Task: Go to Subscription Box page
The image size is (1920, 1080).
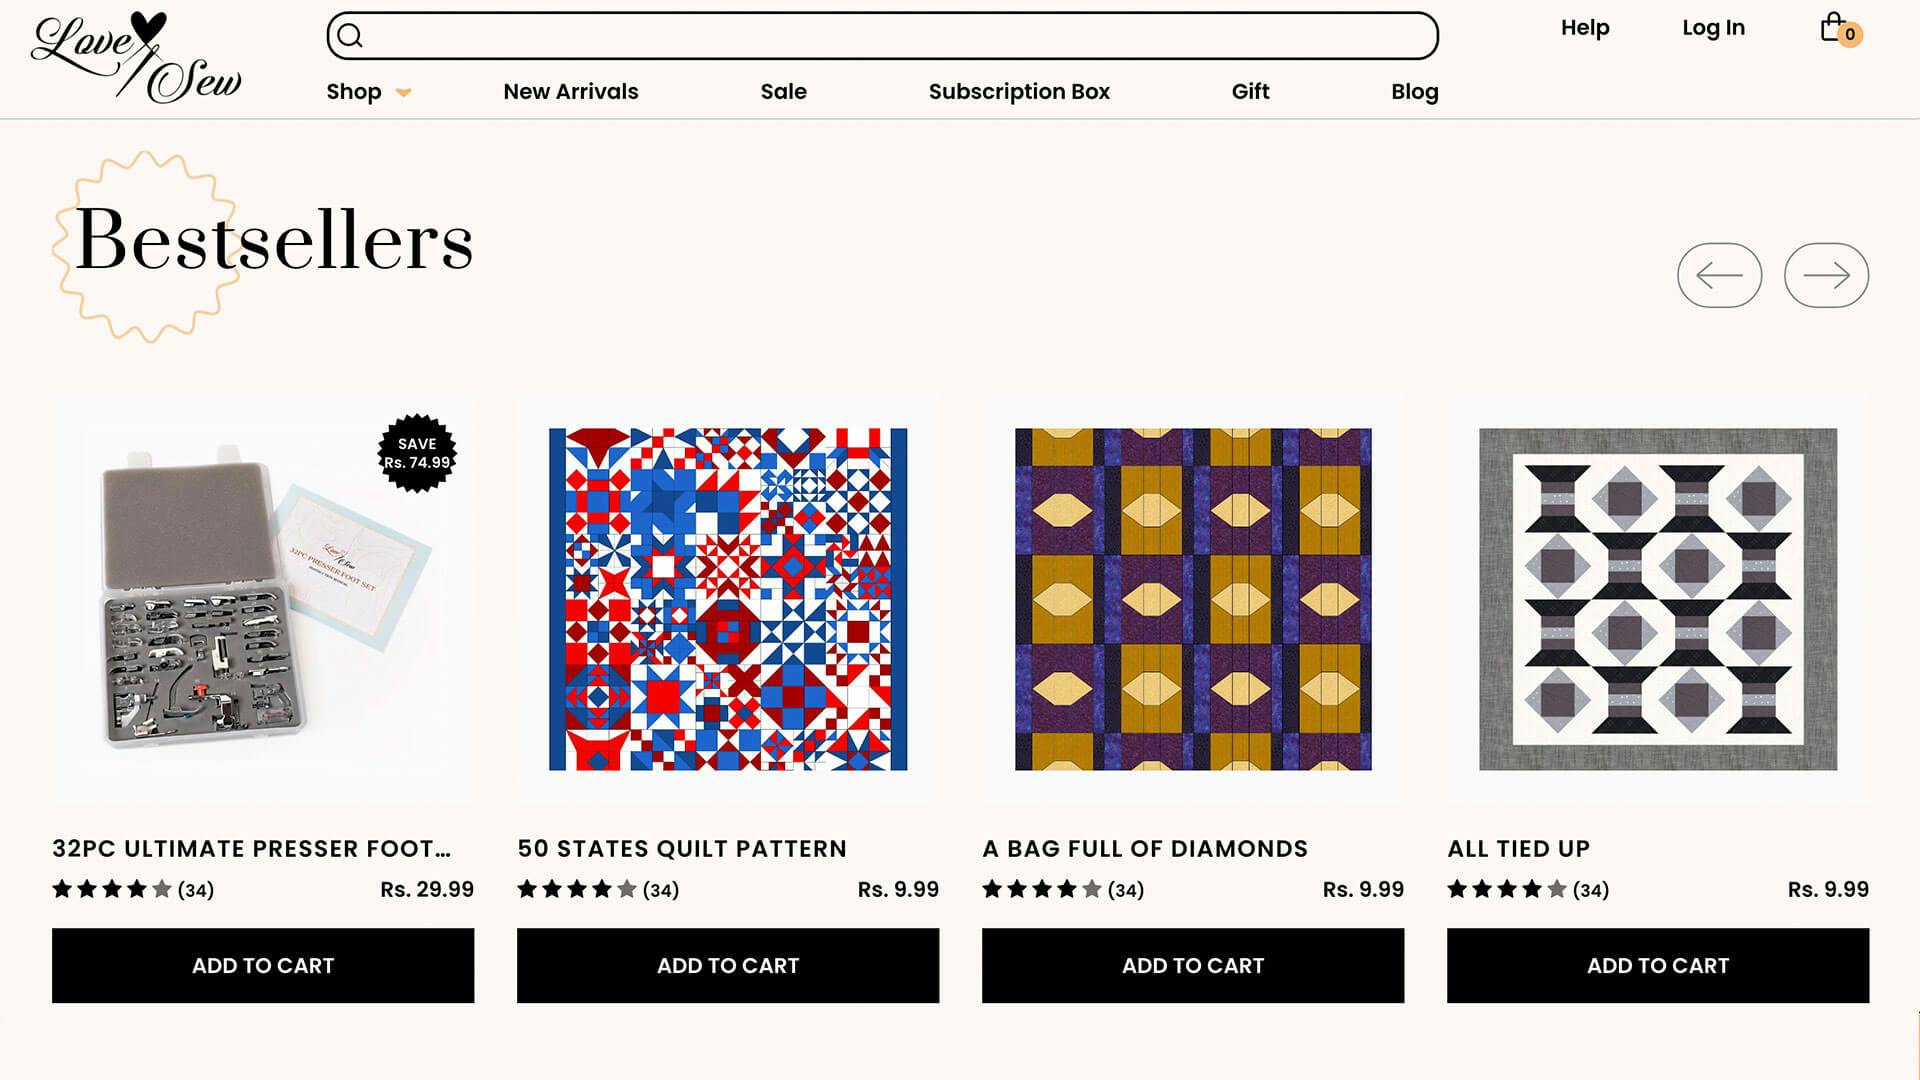Action: click(x=1019, y=92)
